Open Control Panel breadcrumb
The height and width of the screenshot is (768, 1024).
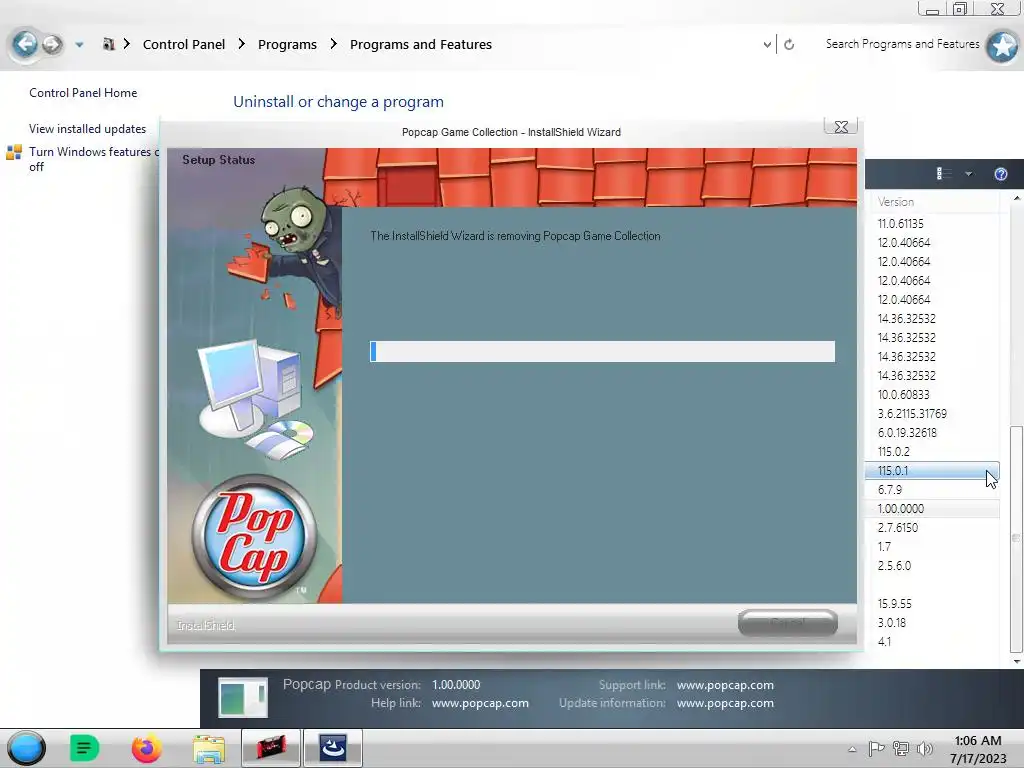pos(184,44)
